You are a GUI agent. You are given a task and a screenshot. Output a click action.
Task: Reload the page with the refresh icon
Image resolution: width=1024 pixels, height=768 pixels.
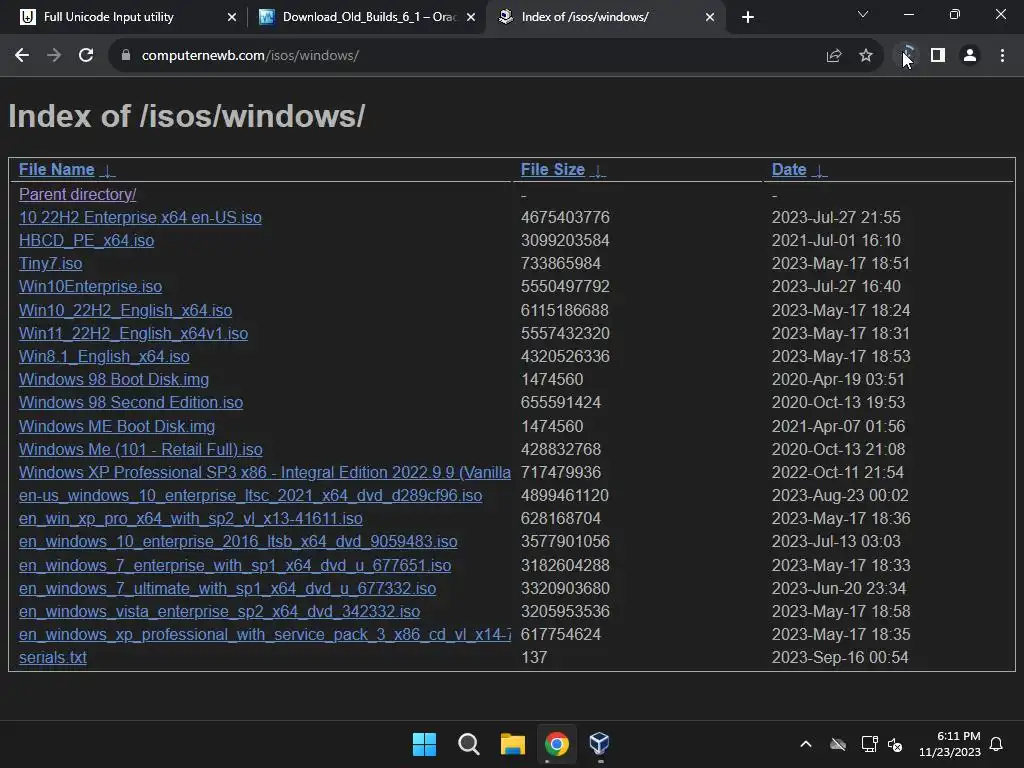point(86,56)
